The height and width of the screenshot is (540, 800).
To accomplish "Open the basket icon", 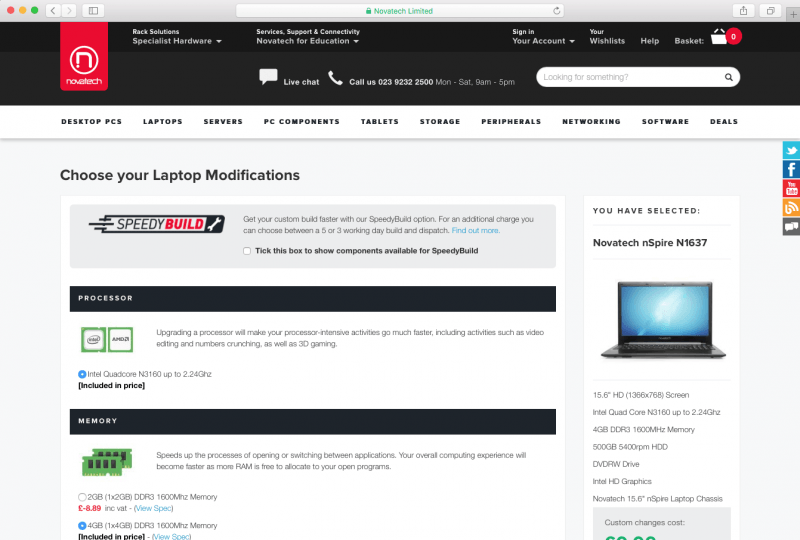I will tap(718, 37).
